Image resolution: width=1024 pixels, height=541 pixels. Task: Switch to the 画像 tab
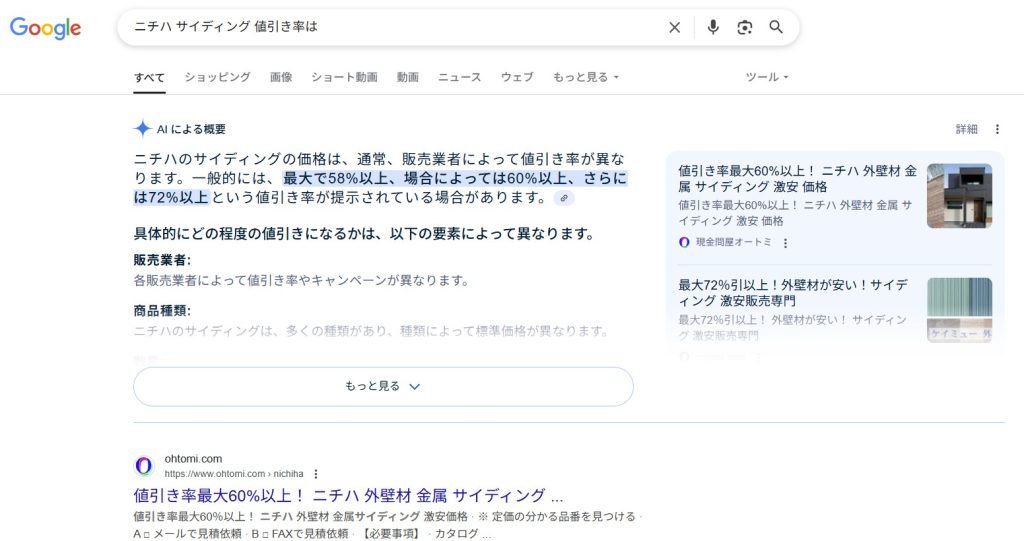[x=281, y=77]
